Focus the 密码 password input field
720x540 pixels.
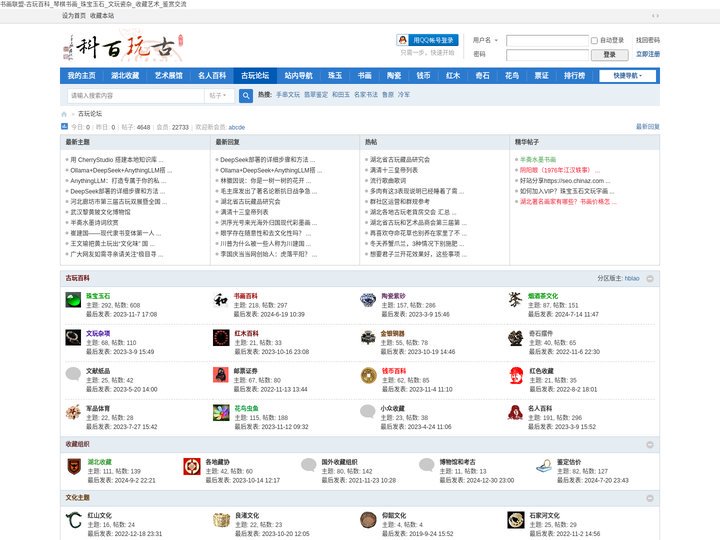click(547, 55)
